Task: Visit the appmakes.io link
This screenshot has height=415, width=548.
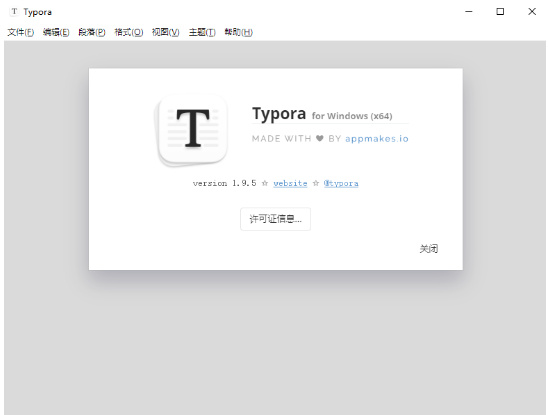Action: pyautogui.click(x=377, y=139)
